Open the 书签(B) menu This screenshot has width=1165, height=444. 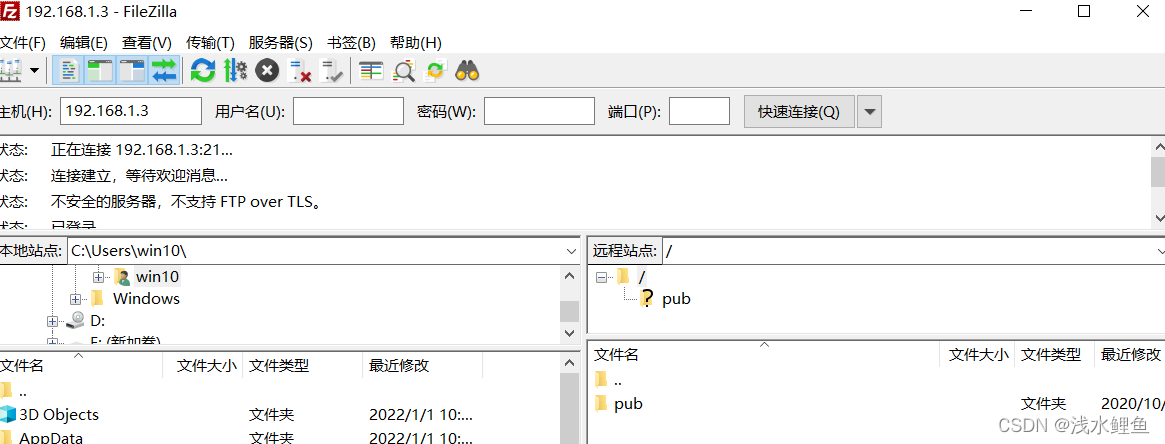(x=351, y=42)
